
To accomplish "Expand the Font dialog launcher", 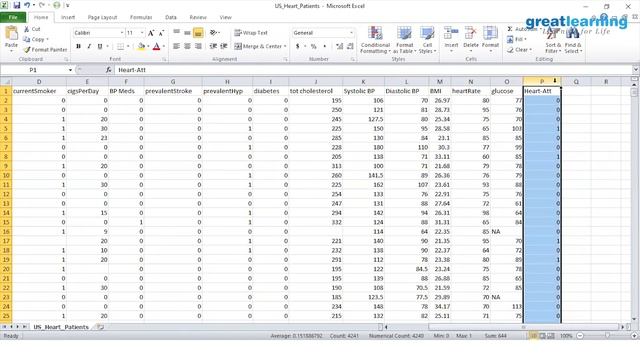I will 164,60.
